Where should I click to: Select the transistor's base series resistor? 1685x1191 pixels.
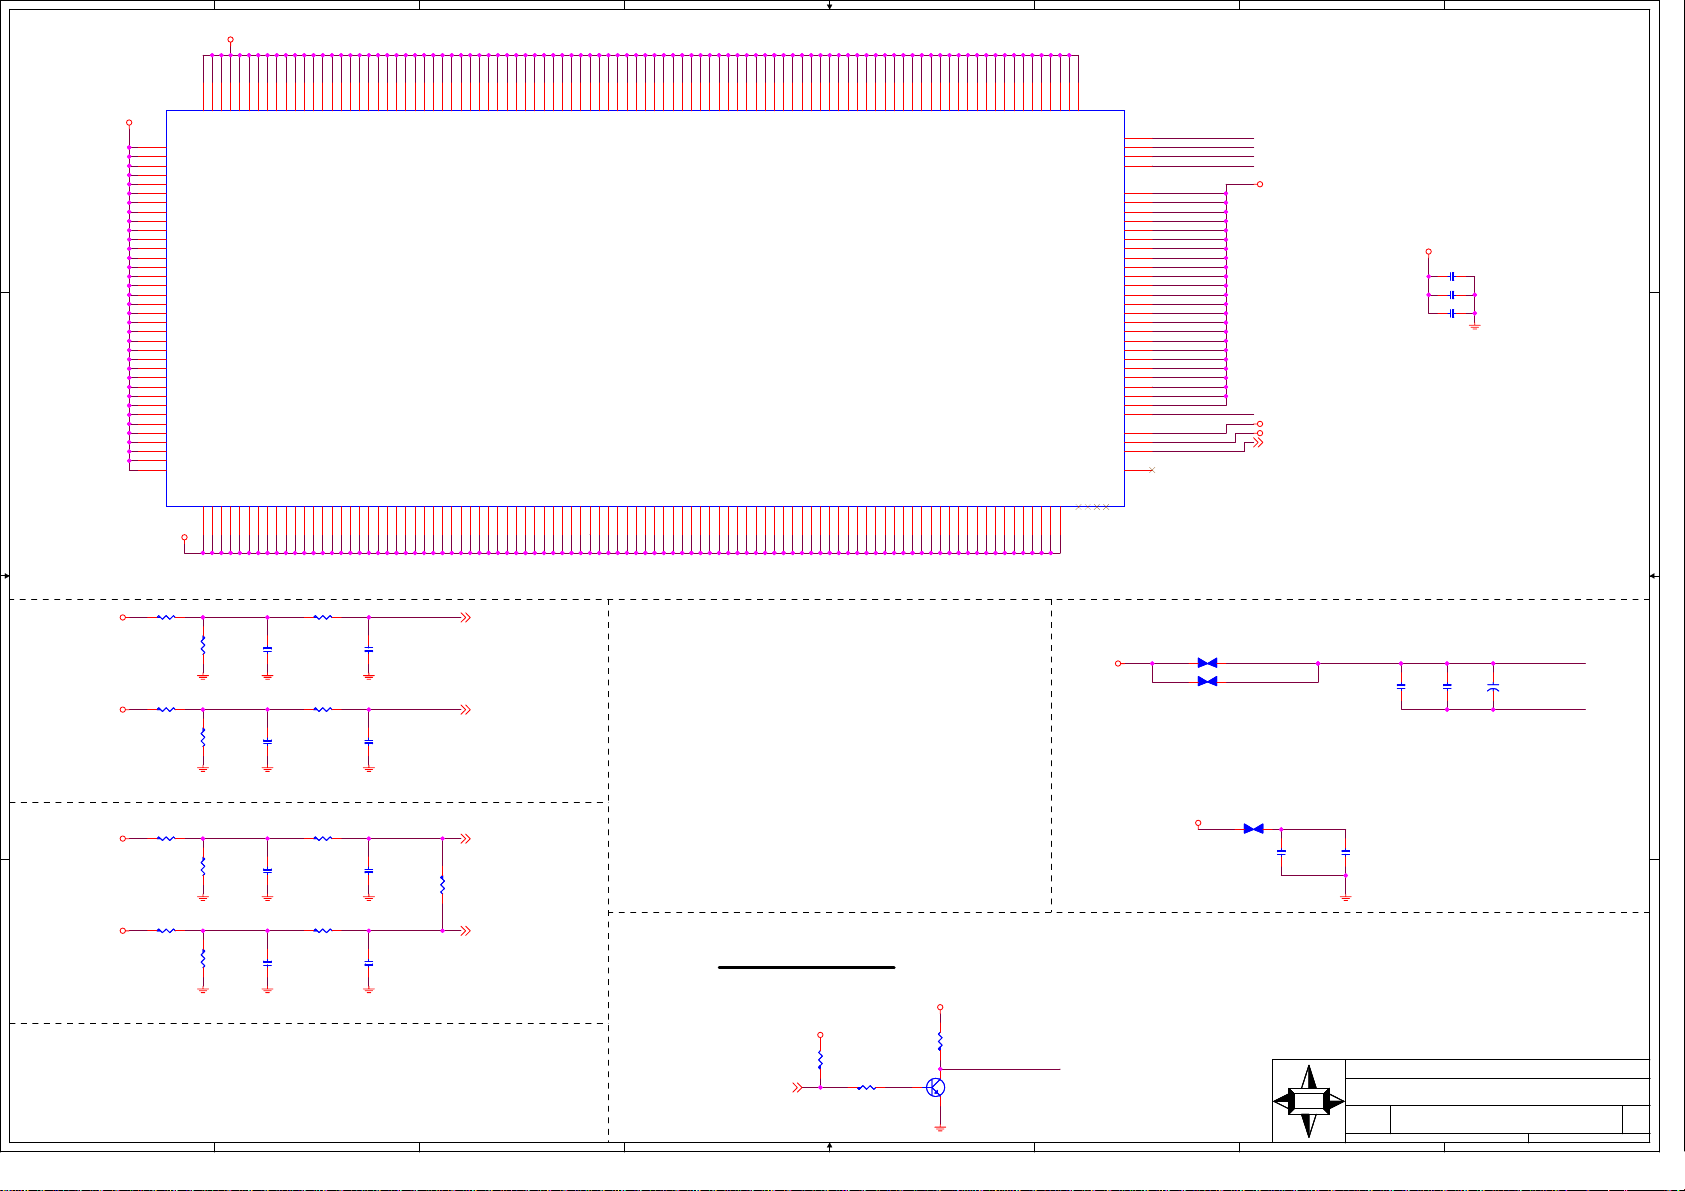(866, 1087)
